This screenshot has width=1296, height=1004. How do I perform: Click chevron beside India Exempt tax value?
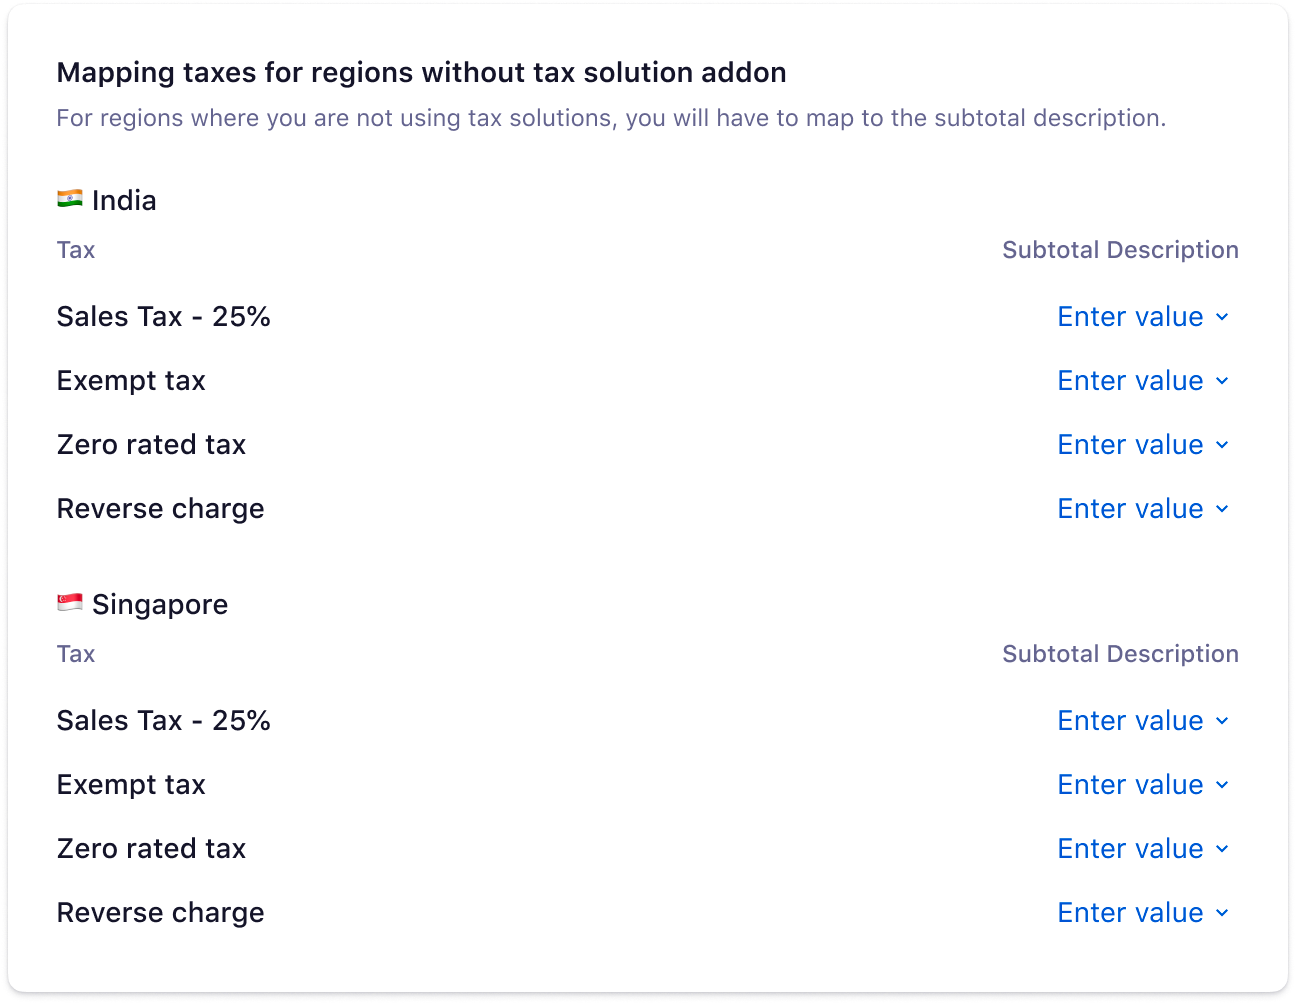pyautogui.click(x=1222, y=382)
